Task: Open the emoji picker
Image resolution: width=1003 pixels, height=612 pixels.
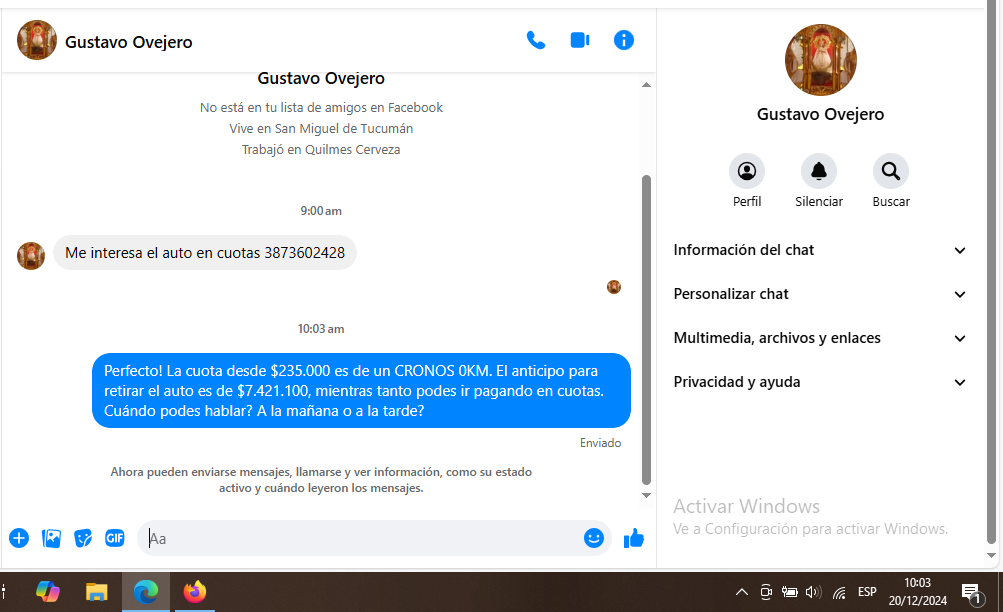Action: 594,538
